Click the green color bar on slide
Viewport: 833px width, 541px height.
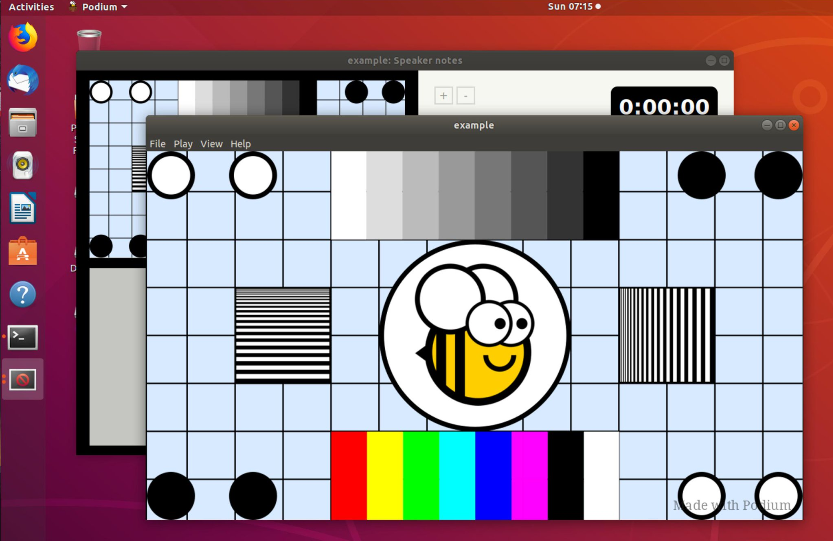point(421,476)
